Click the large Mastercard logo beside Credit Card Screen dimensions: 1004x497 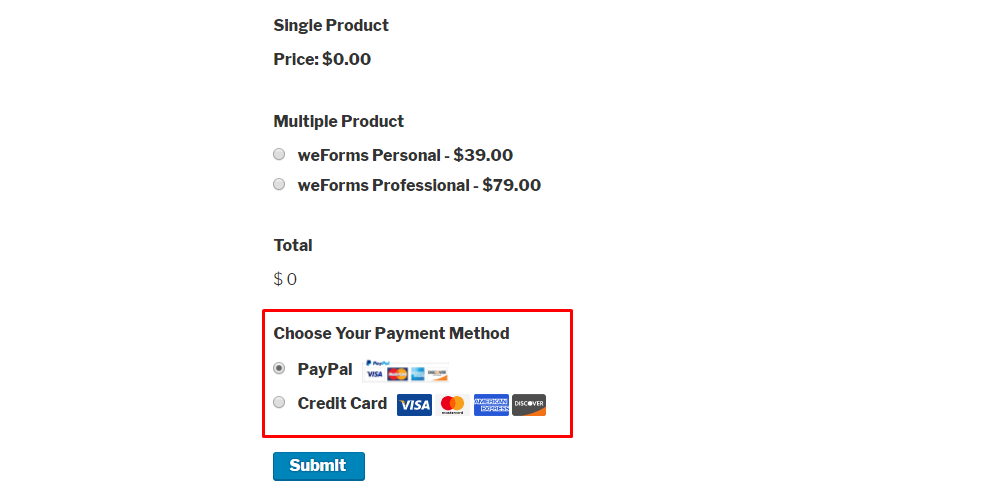point(453,405)
